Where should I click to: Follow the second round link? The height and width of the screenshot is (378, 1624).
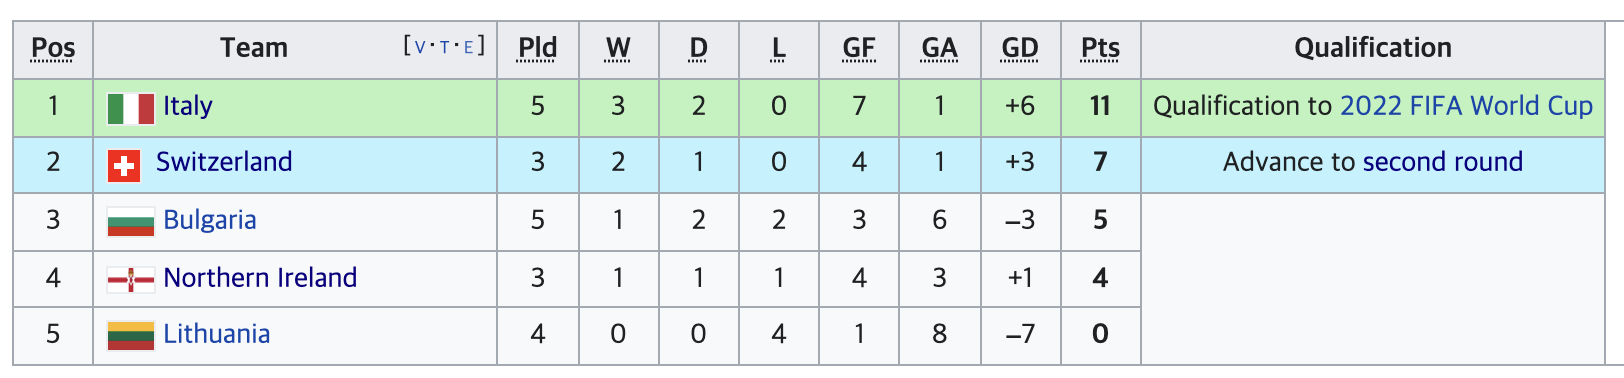pyautogui.click(x=1443, y=162)
